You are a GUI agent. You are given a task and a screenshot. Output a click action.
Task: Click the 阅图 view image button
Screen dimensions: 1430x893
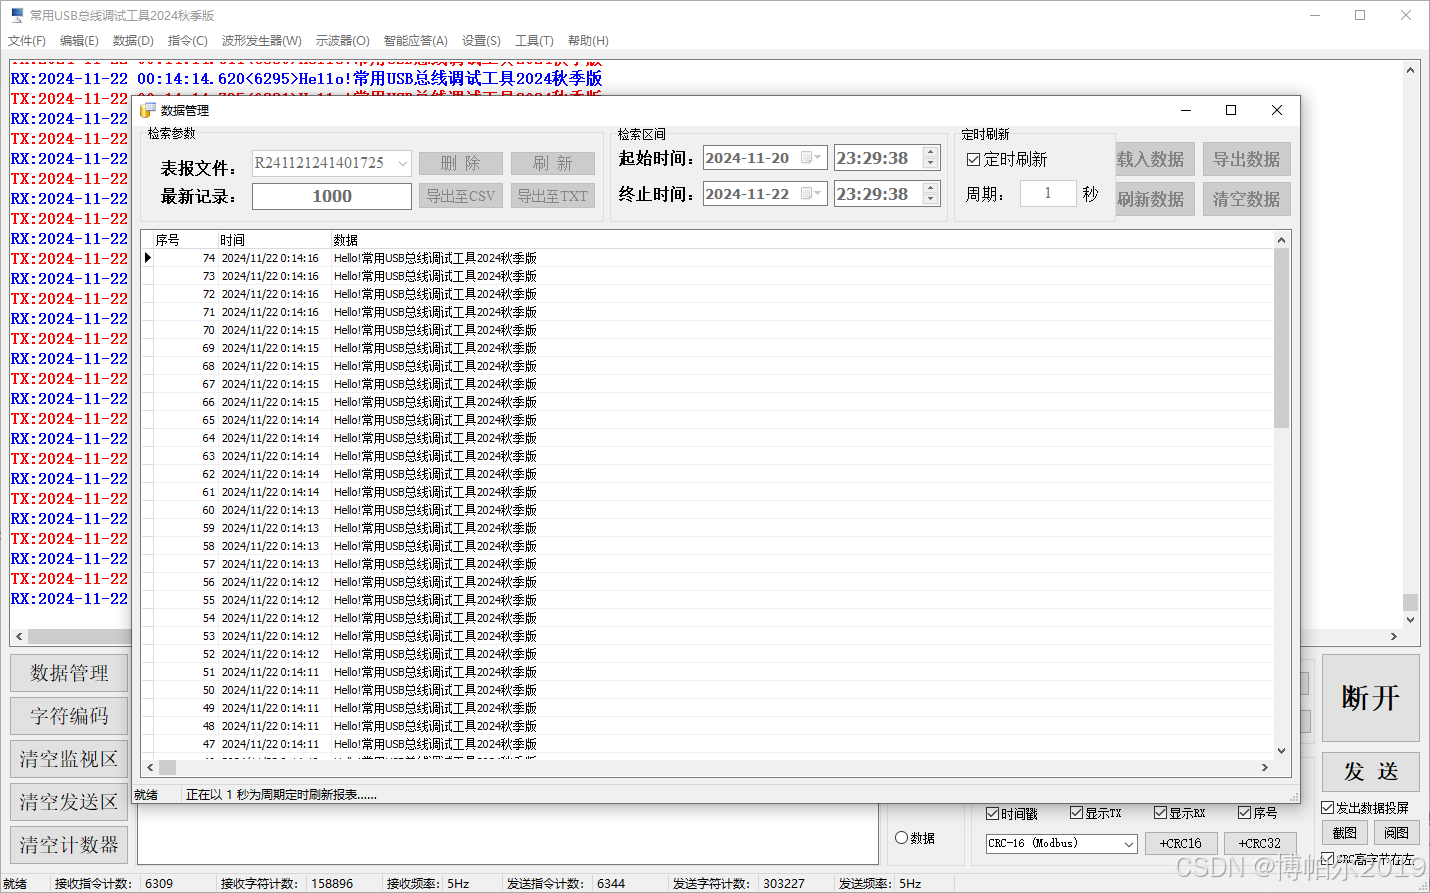click(1397, 833)
